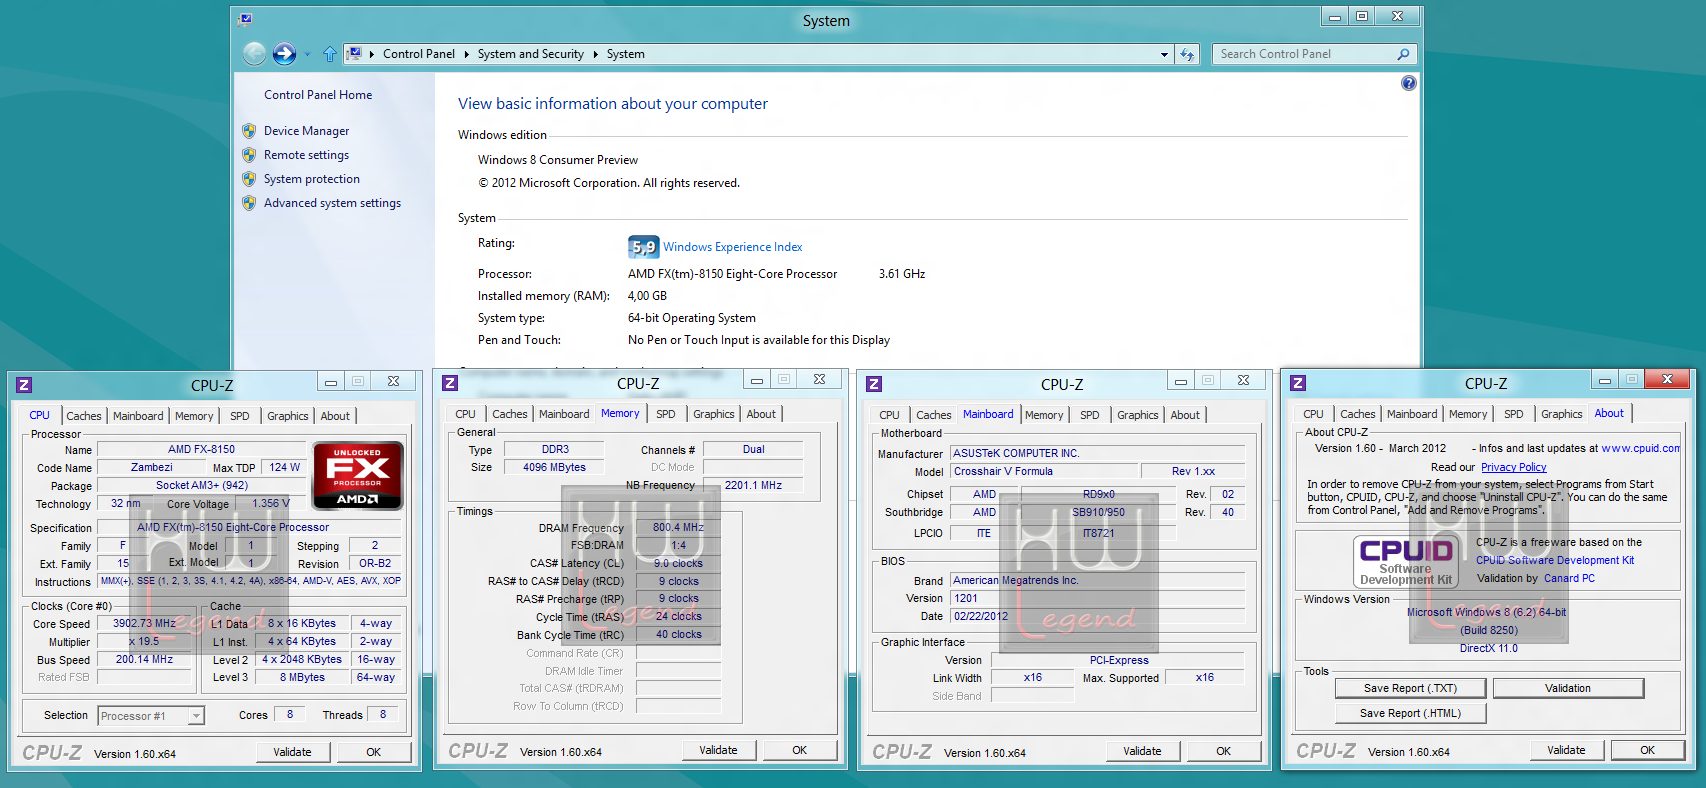The height and width of the screenshot is (788, 1706).
Task: Open Device Manager link
Action: (307, 131)
